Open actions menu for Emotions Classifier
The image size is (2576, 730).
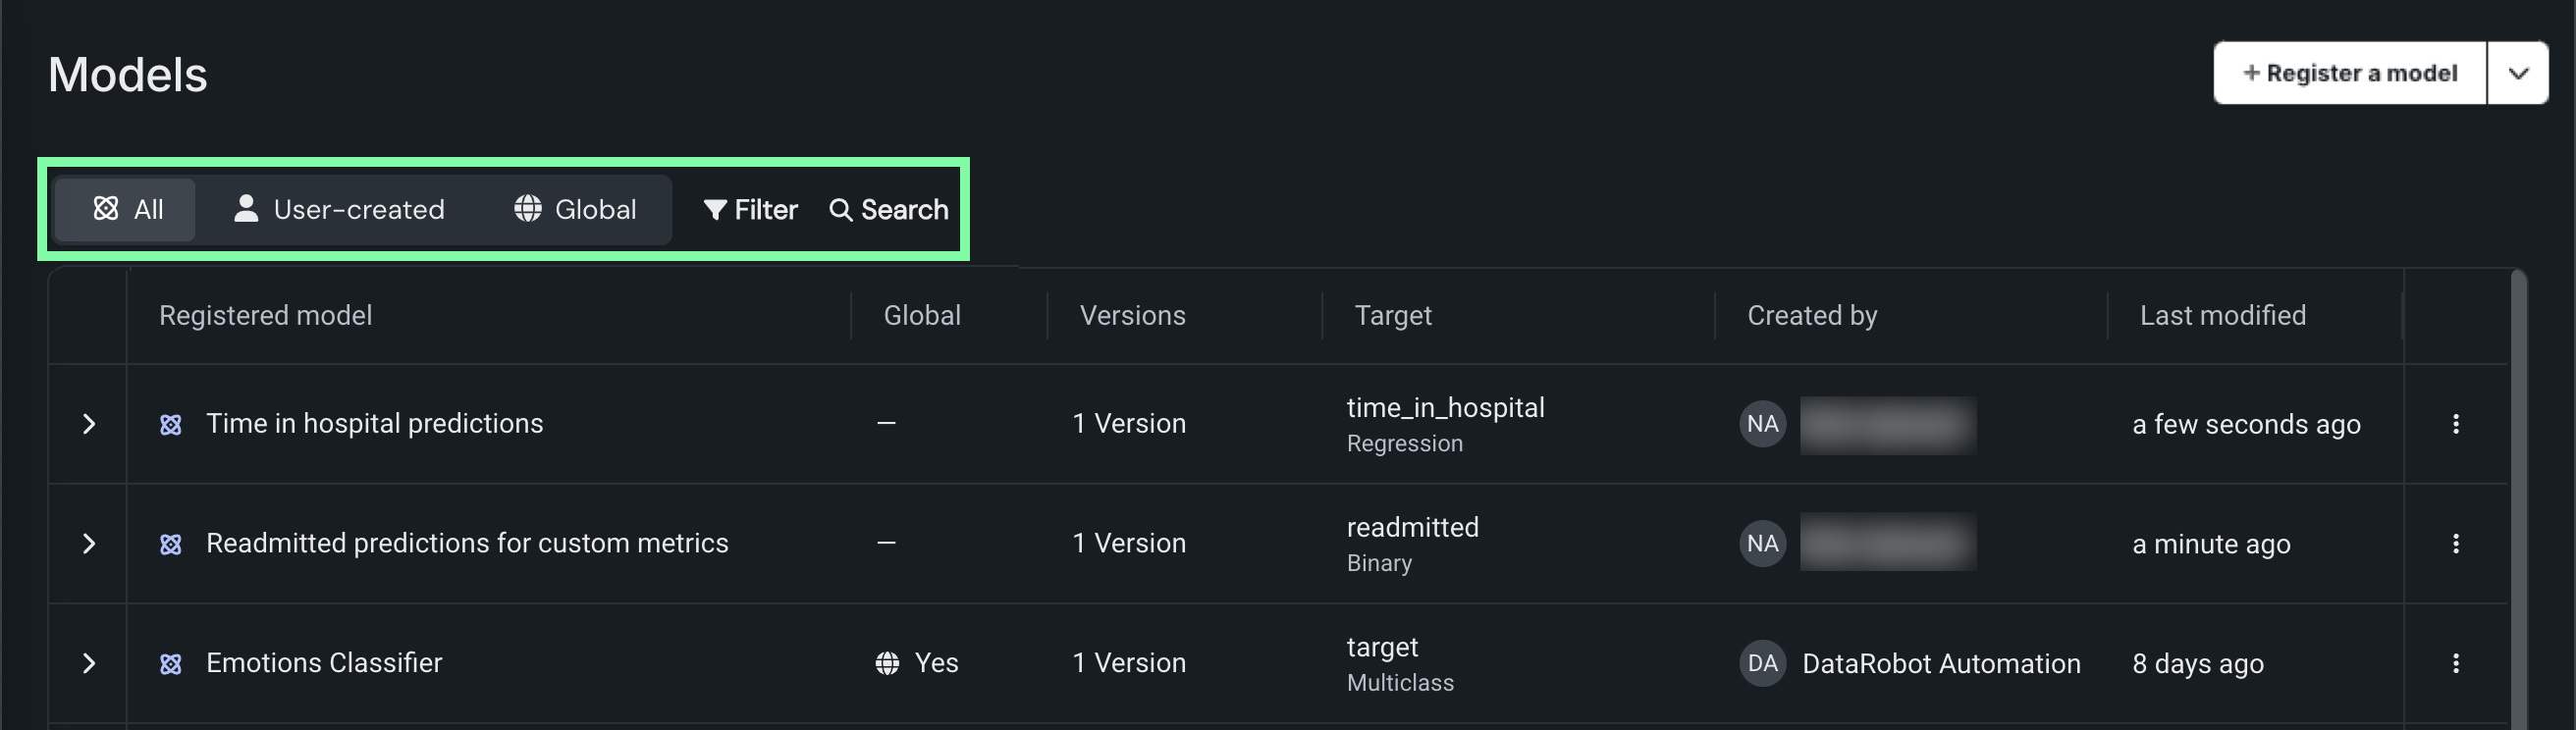pos(2455,663)
